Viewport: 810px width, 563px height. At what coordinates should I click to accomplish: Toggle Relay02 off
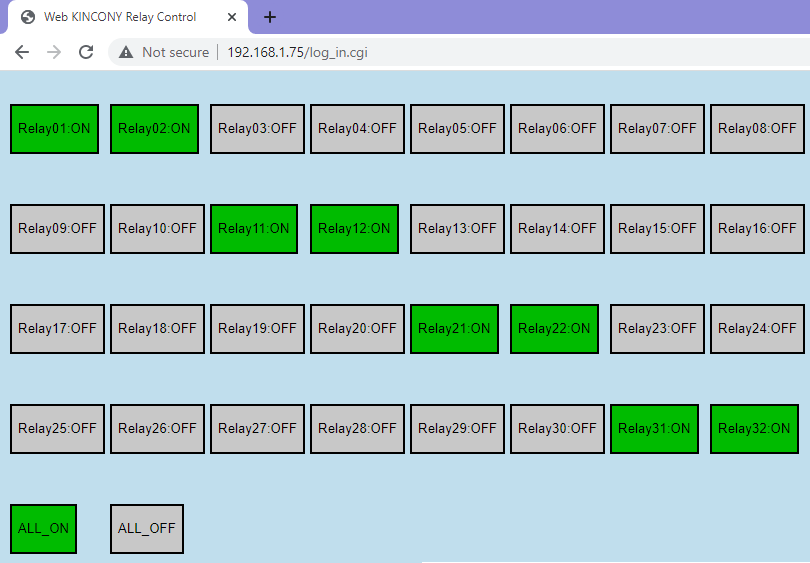coord(154,129)
